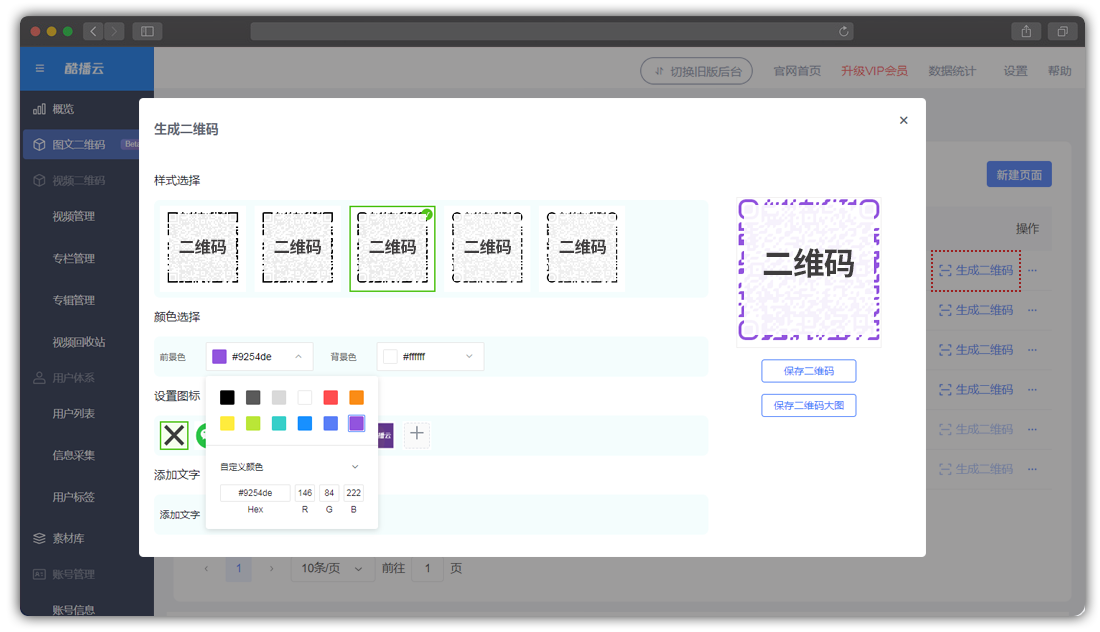Viewport: 1100px width, 632px height.
Task: Select the green-bordered third QR style
Action: pos(392,248)
